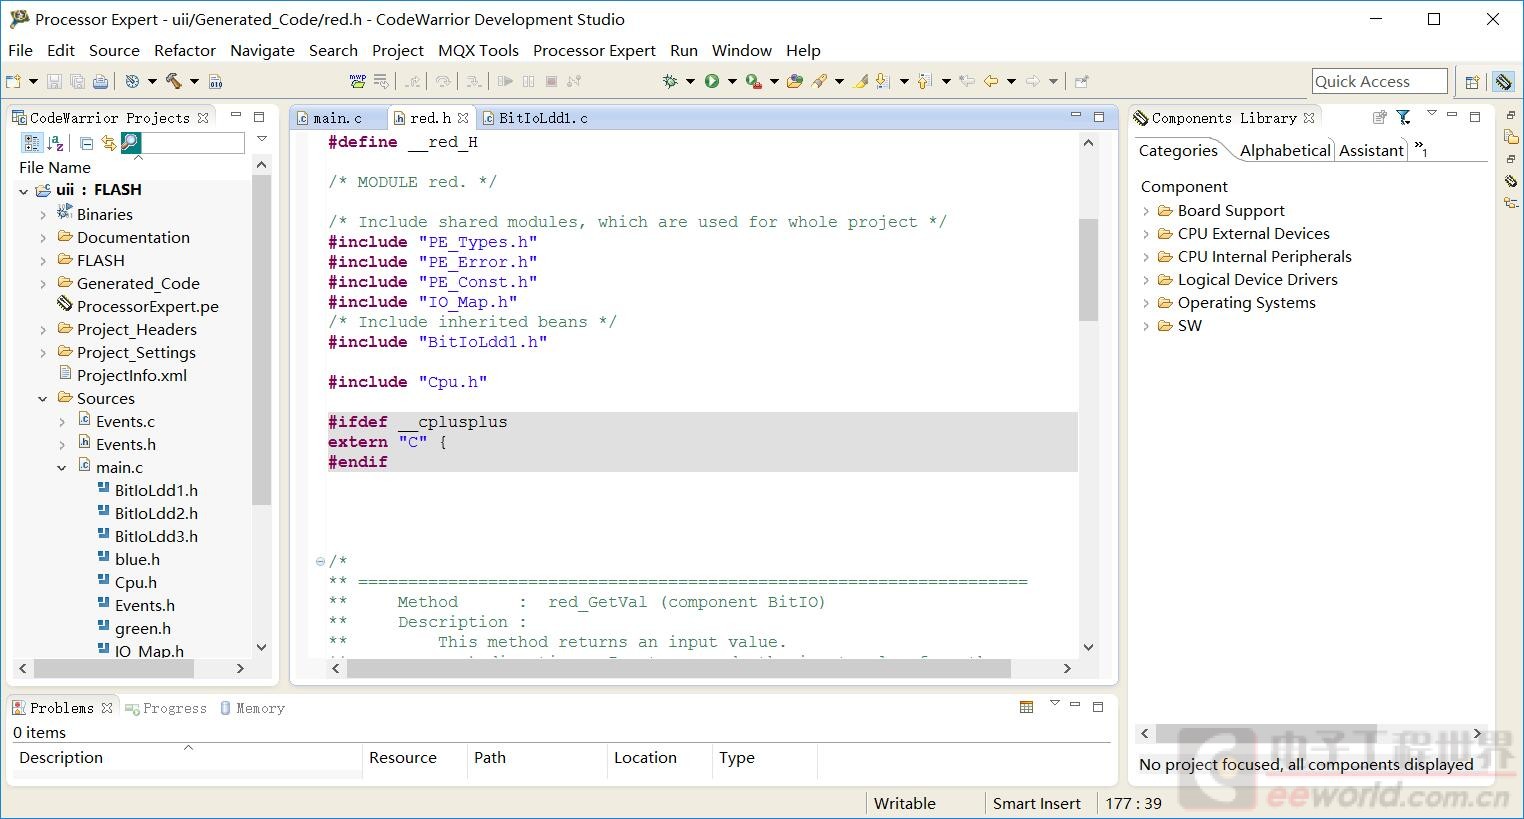Expand the Board Support category
Viewport: 1524px width, 819px height.
(1146, 211)
